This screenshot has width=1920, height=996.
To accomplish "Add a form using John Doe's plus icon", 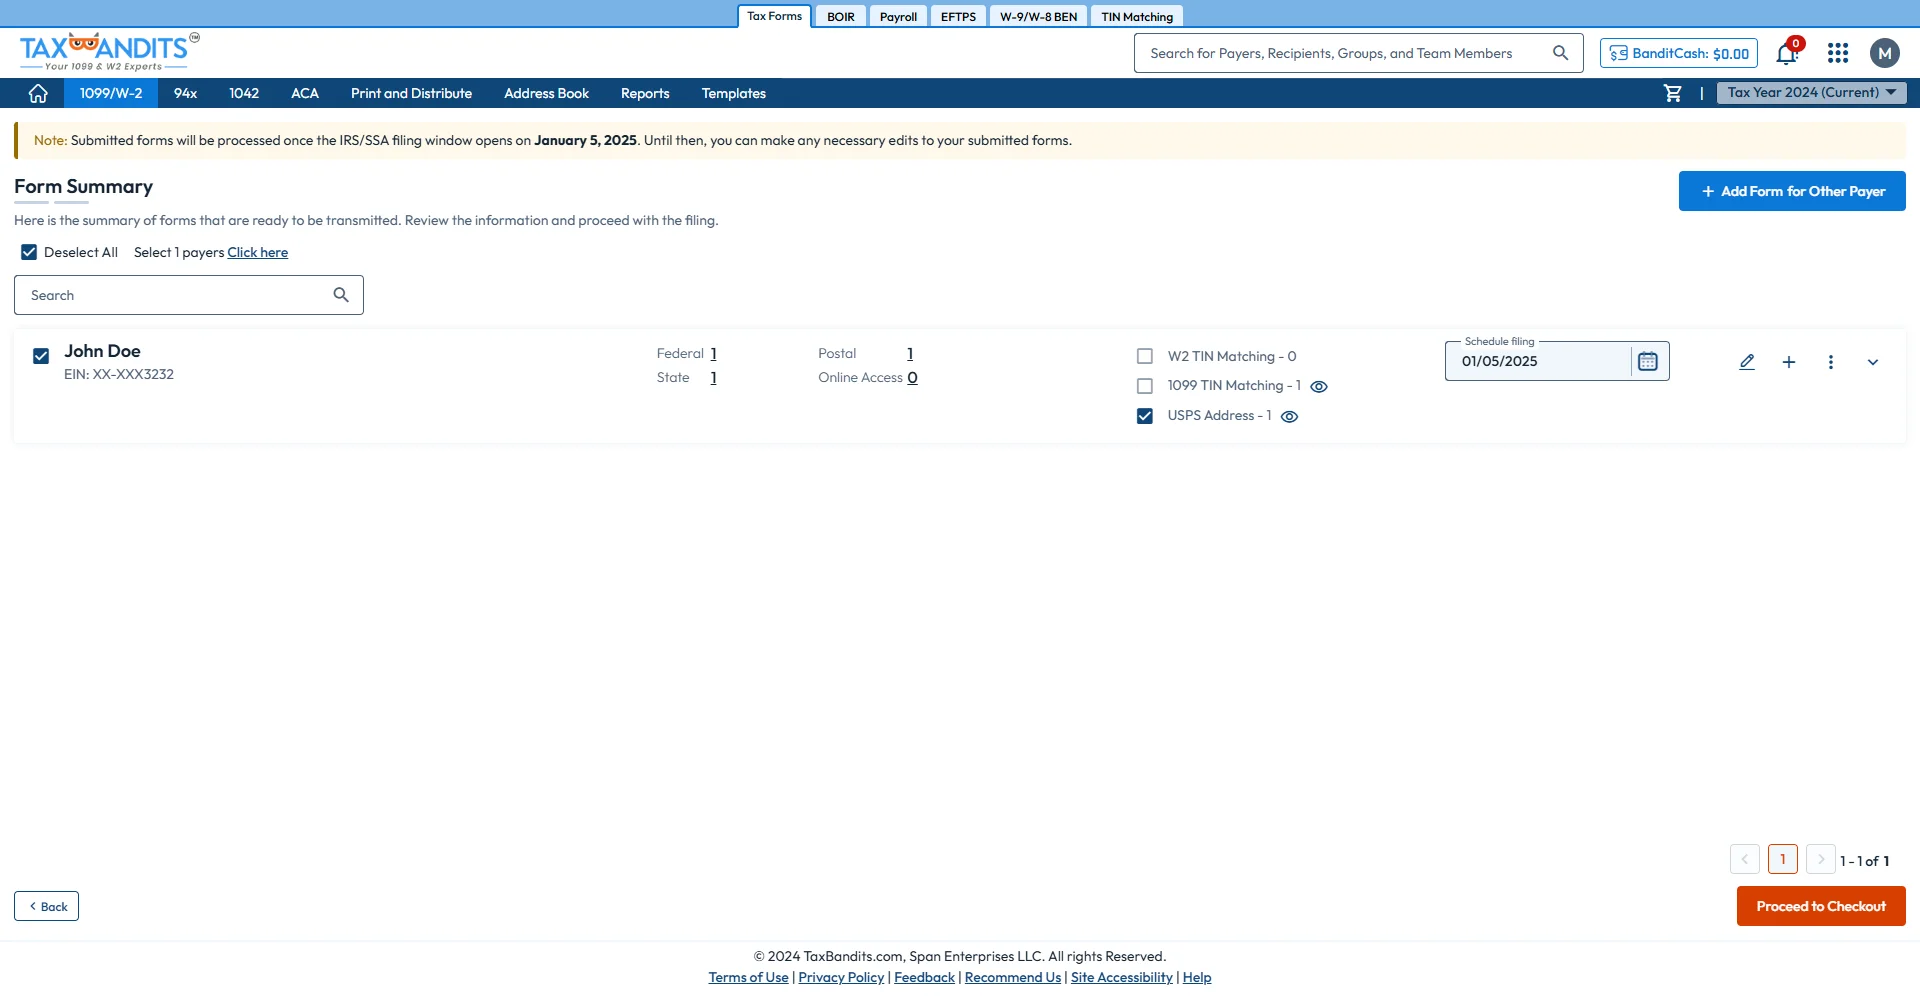I will [x=1789, y=362].
